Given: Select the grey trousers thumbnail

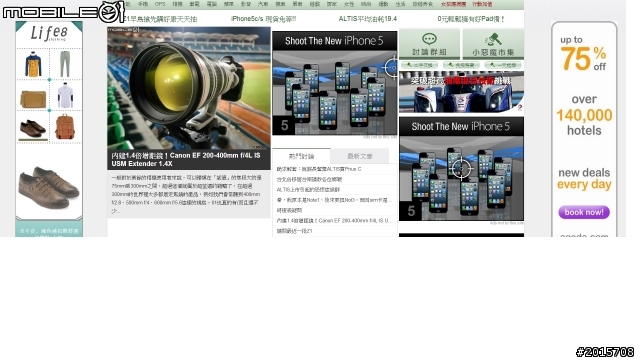Looking at the screenshot, I should pos(64,64).
